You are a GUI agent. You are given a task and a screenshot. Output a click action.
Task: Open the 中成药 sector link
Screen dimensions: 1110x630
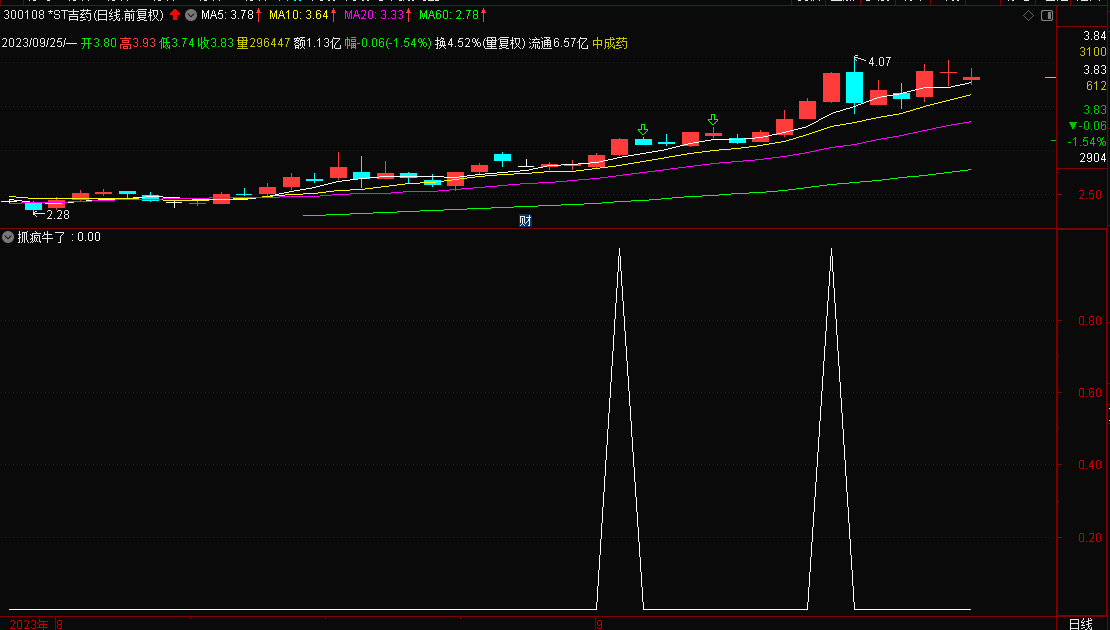[610, 43]
